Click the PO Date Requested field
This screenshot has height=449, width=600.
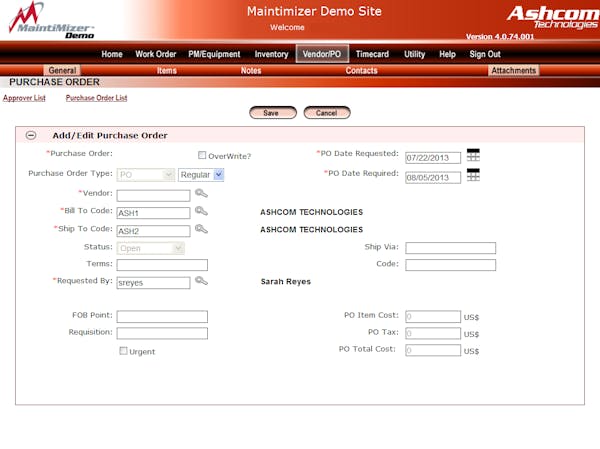[433, 158]
